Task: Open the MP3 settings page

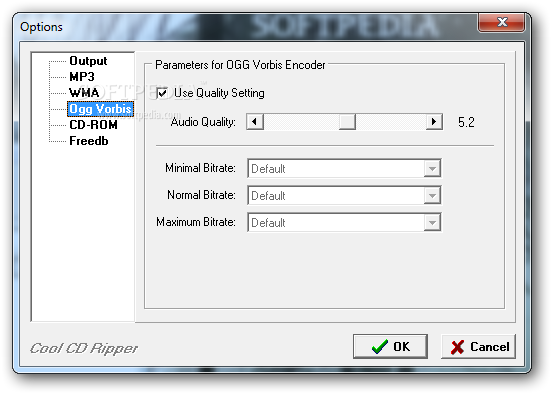Action: [82, 77]
